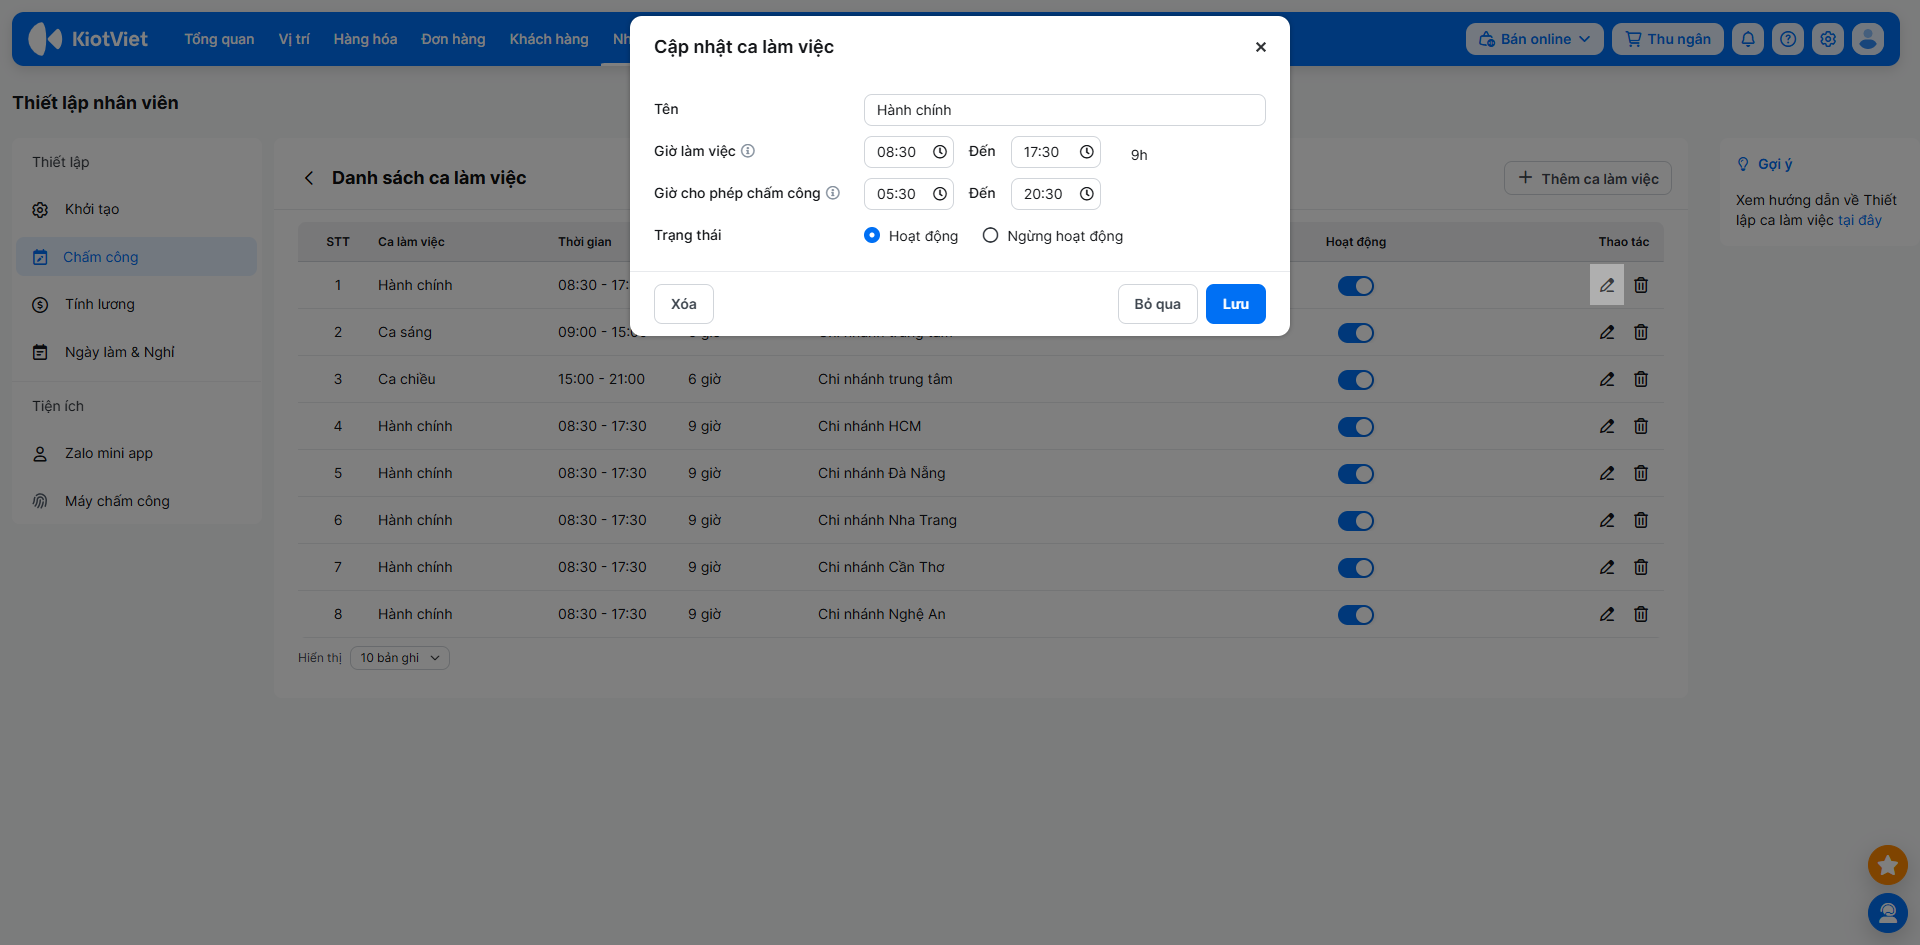Delete the Chi nhánh Nha Trang shift
The width and height of the screenshot is (1920, 945).
tap(1641, 520)
